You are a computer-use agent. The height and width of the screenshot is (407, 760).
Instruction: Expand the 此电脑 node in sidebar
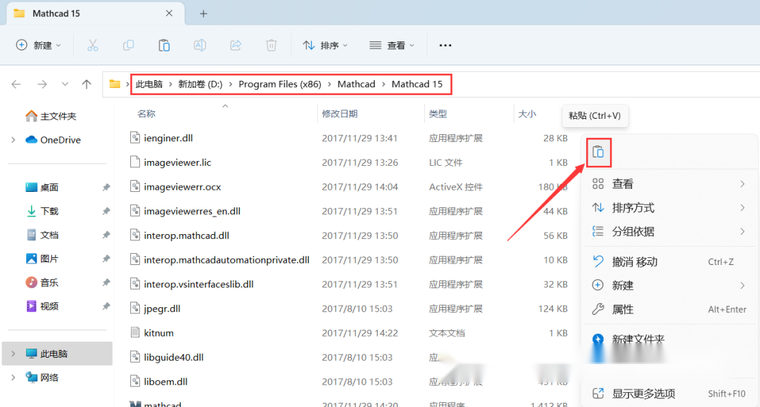[x=13, y=354]
